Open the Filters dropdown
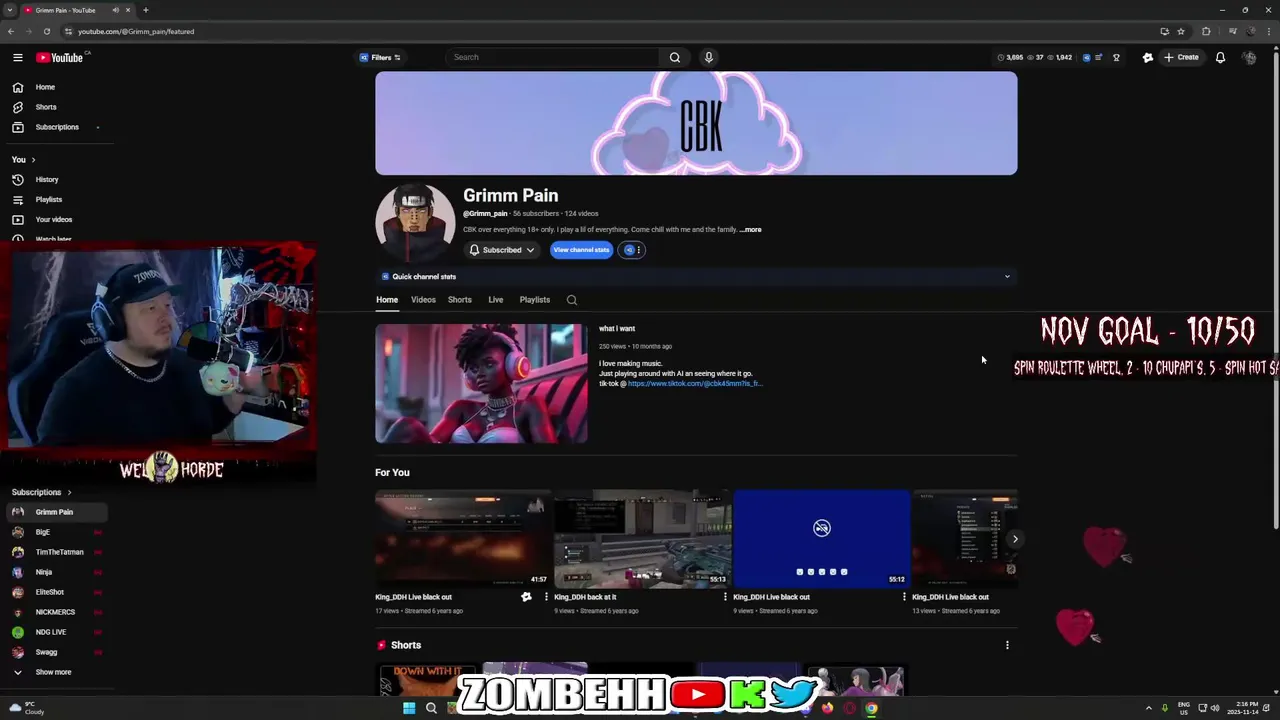 click(380, 57)
